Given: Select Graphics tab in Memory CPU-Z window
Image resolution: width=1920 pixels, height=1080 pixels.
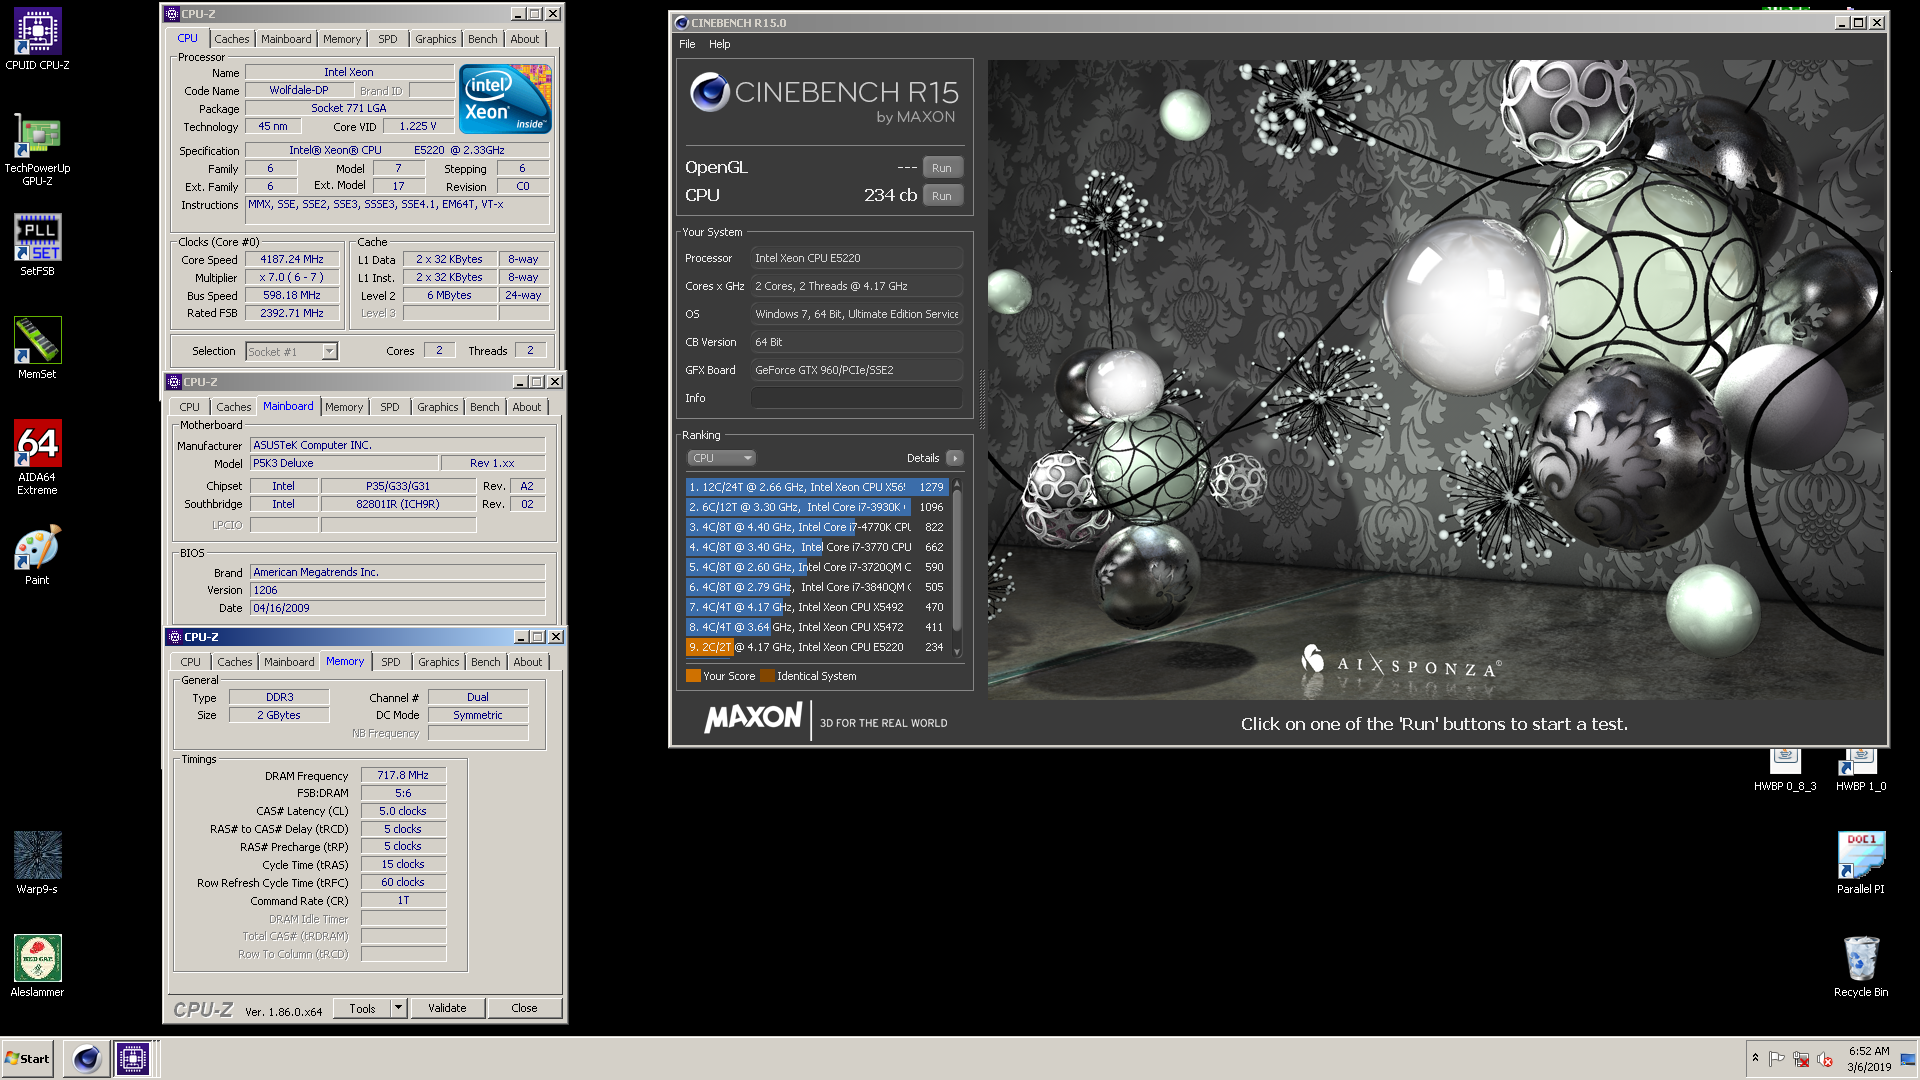Looking at the screenshot, I should click(x=439, y=662).
